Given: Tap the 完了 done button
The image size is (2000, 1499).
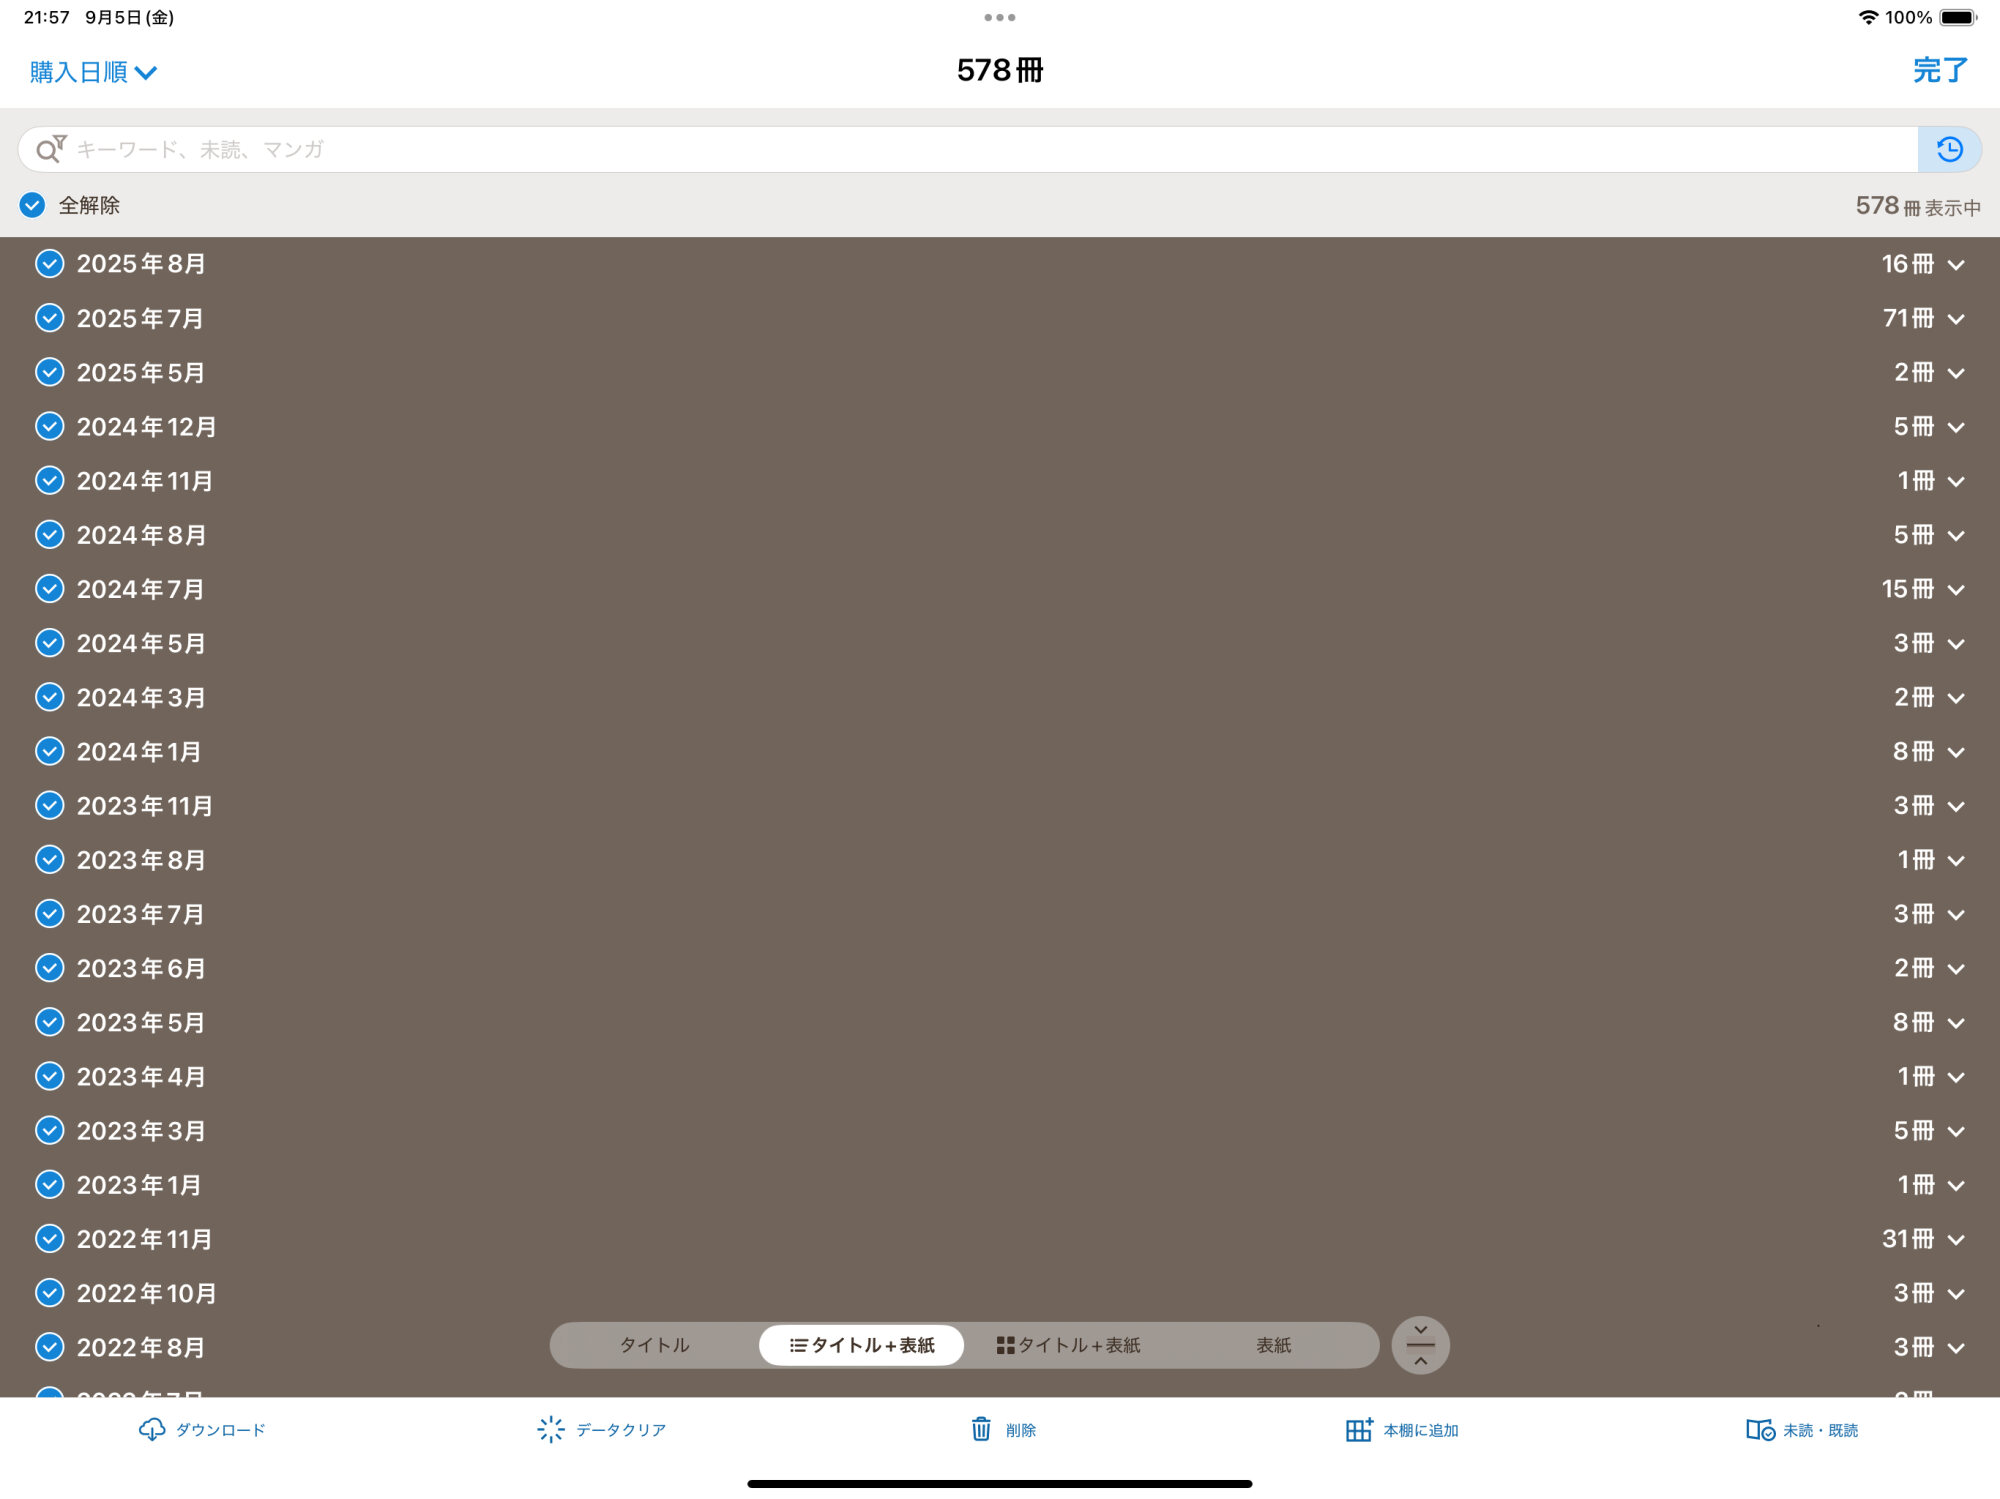Looking at the screenshot, I should pyautogui.click(x=1939, y=71).
